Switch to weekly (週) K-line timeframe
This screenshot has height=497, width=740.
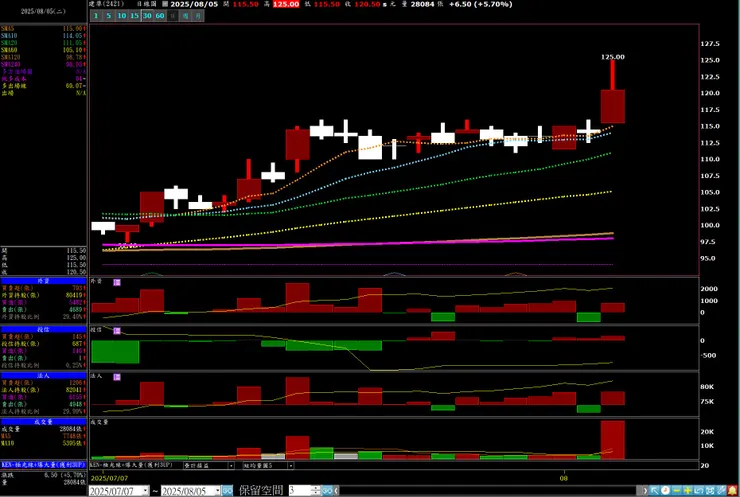coord(185,16)
